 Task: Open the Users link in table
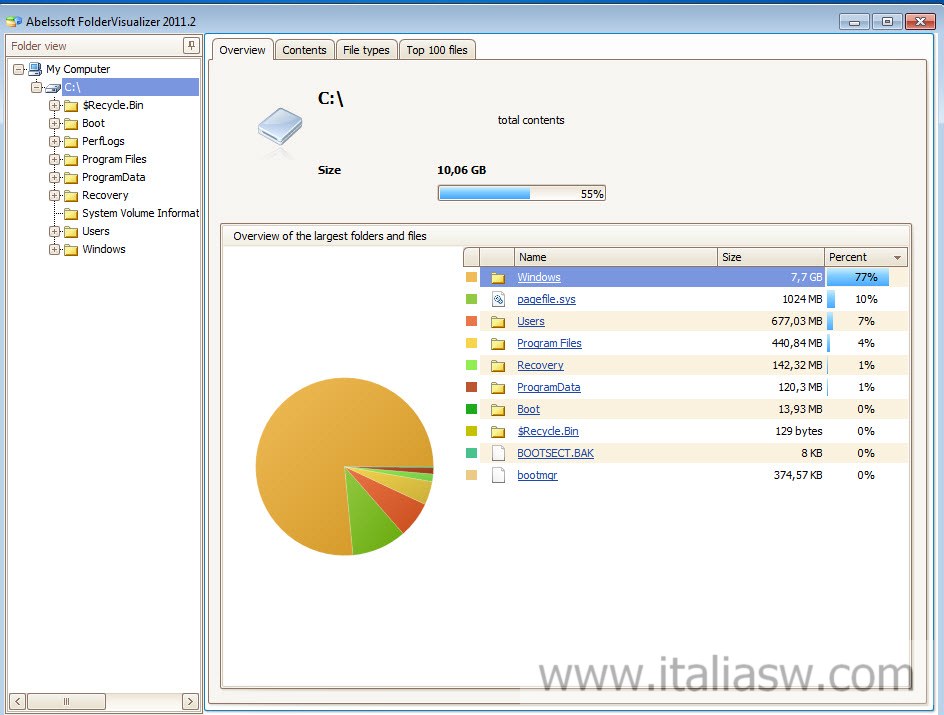coord(530,321)
